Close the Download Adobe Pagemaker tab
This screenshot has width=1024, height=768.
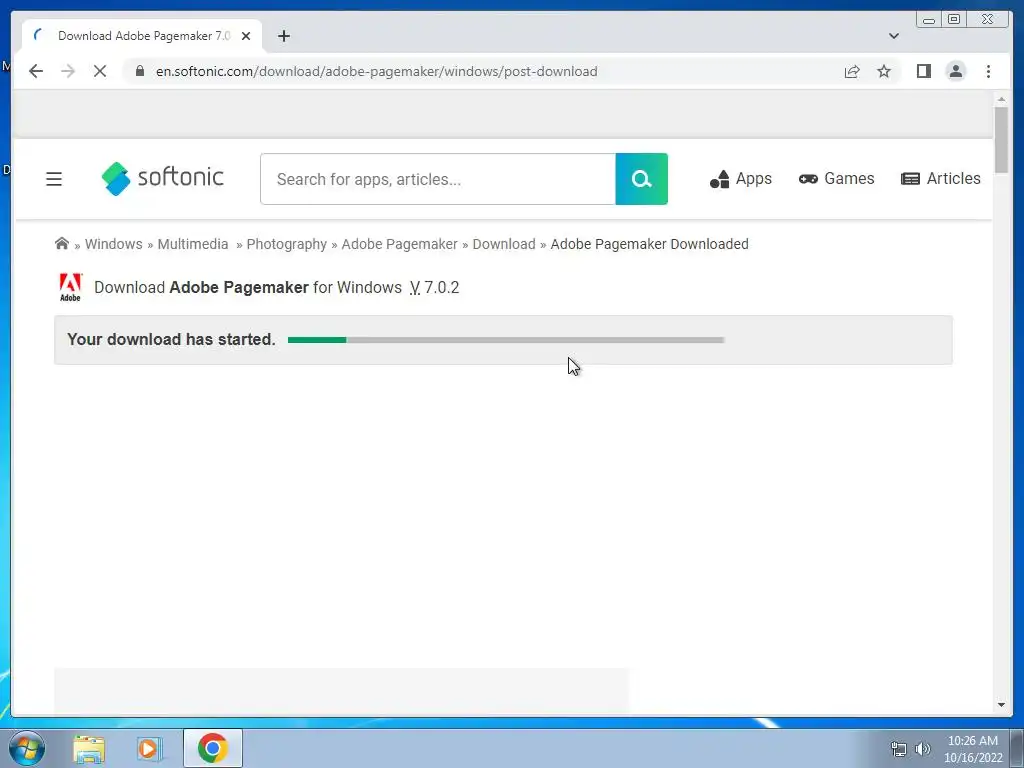(x=246, y=36)
